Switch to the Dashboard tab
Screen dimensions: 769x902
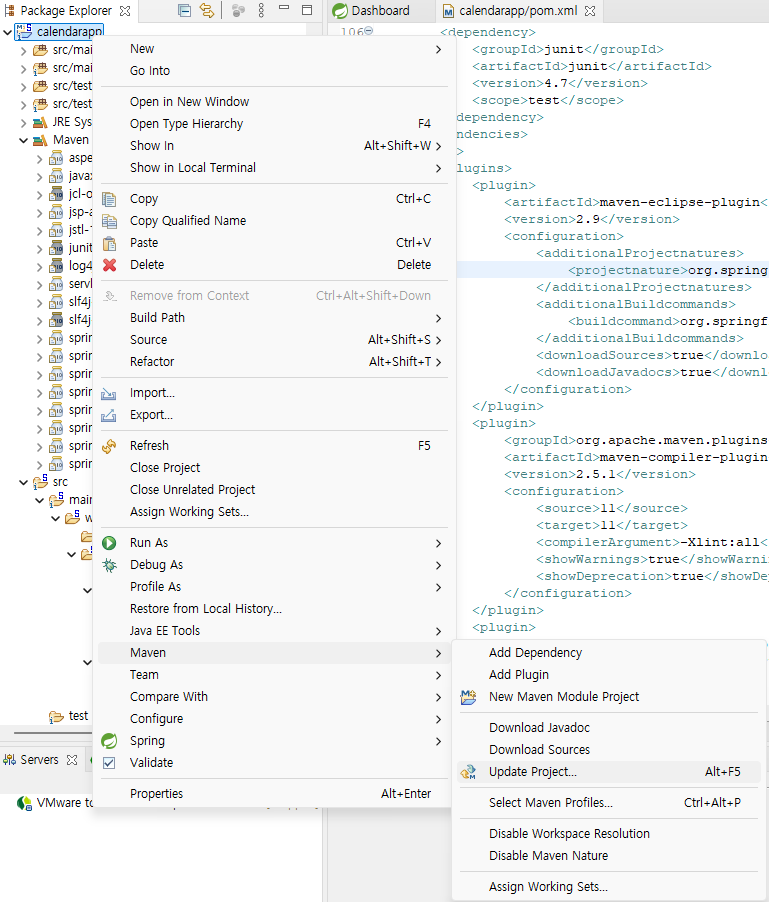pyautogui.click(x=372, y=11)
